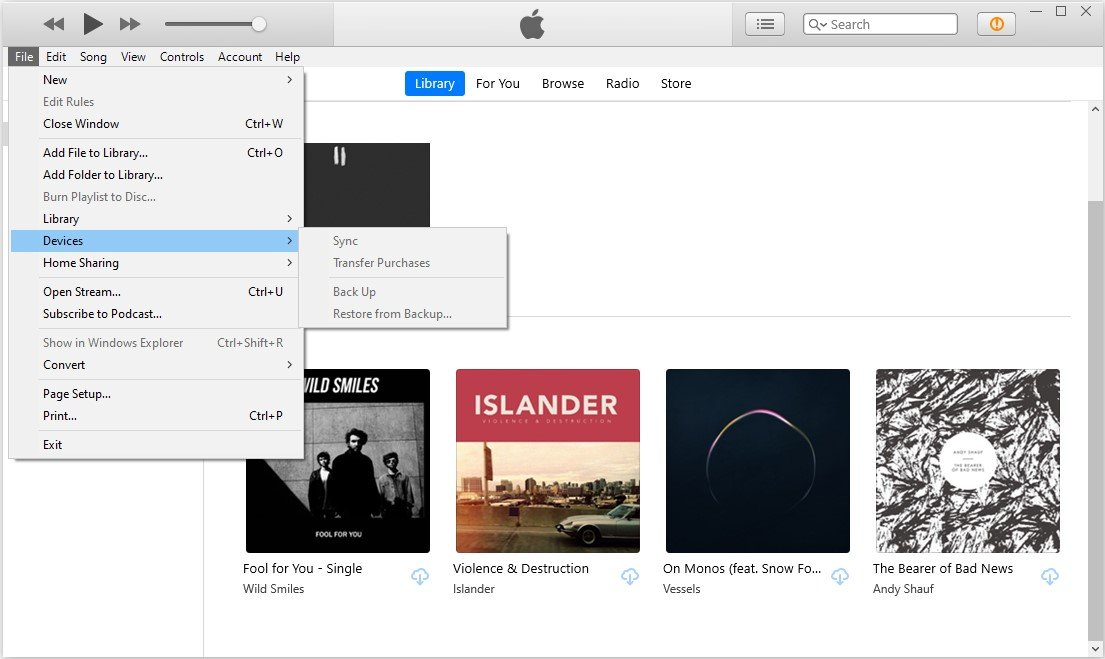
Task: Click the vertical scrollbar down arrow
Action: (1095, 649)
